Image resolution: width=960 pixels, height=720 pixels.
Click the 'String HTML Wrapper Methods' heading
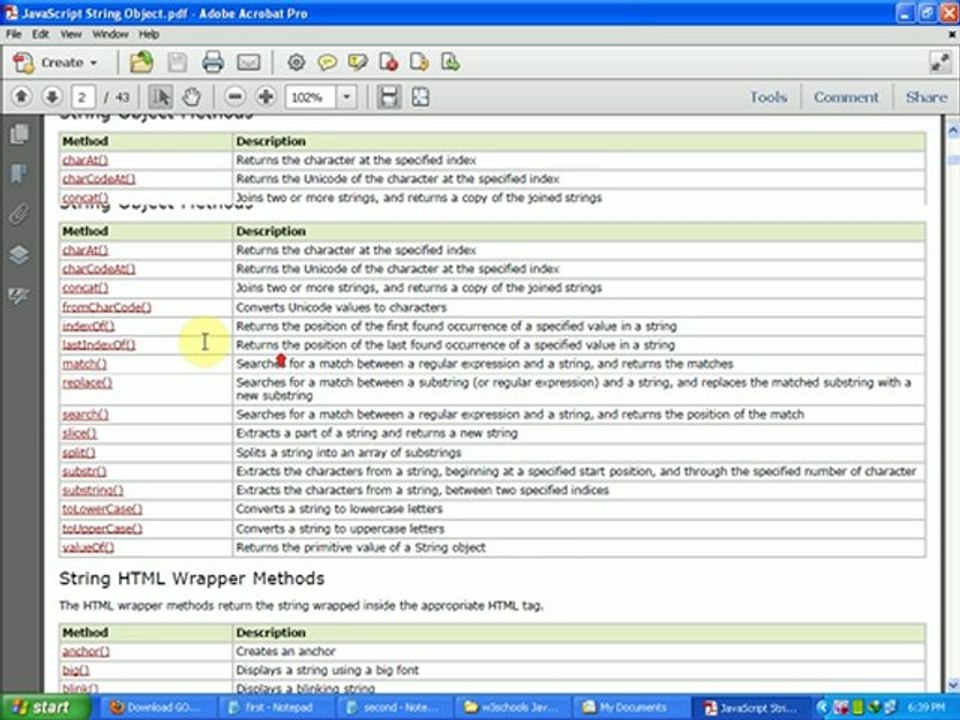point(192,579)
